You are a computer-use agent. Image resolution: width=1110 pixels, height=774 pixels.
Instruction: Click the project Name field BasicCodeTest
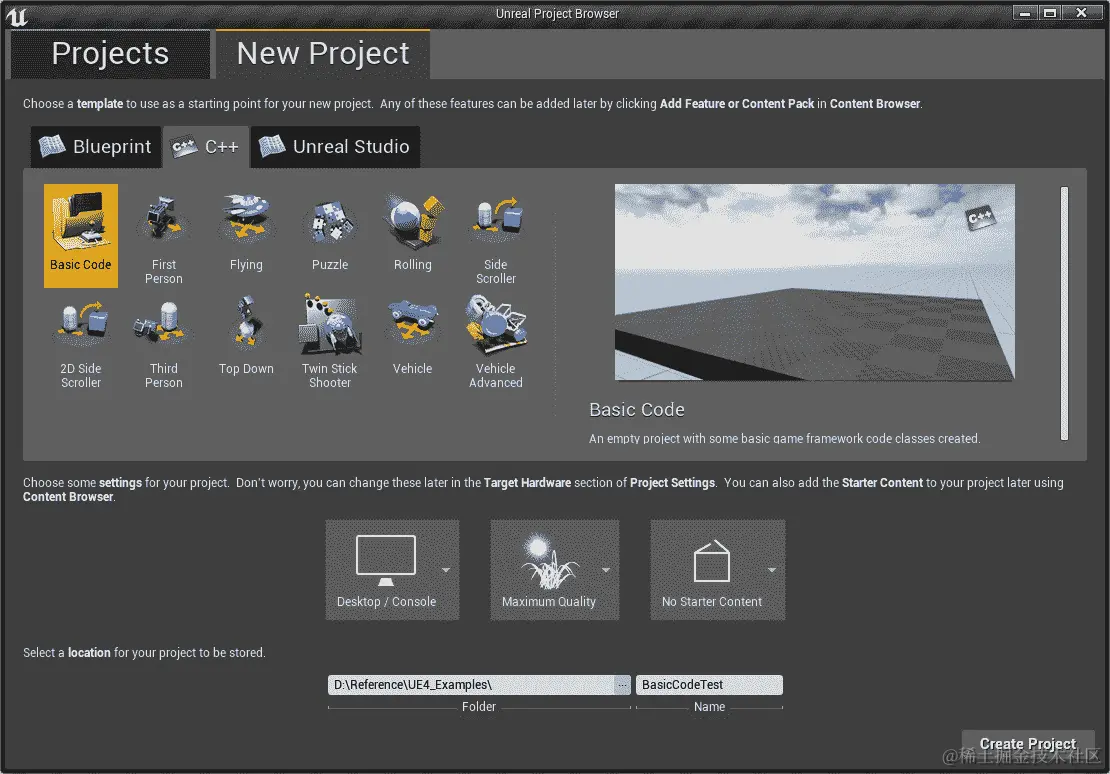709,685
